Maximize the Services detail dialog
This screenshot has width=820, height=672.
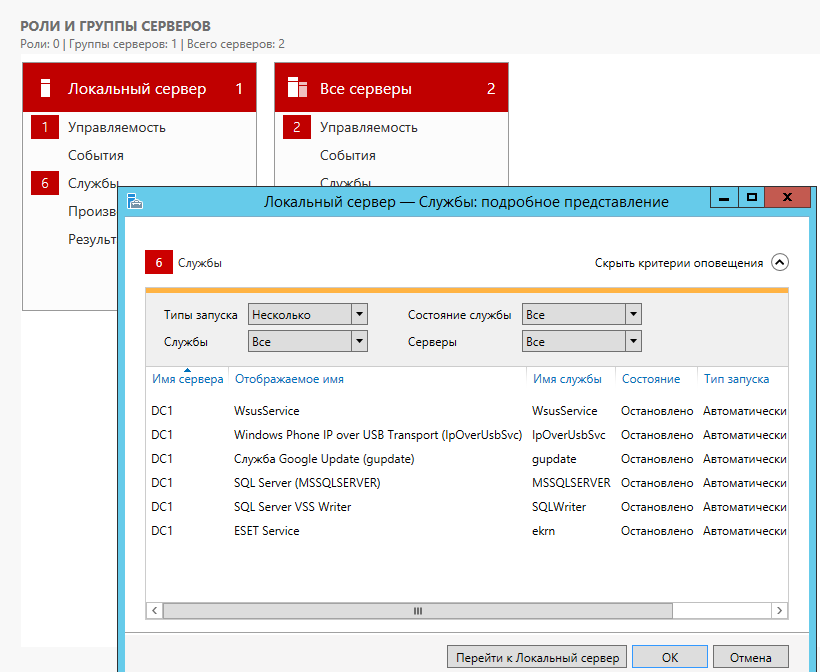click(x=751, y=198)
